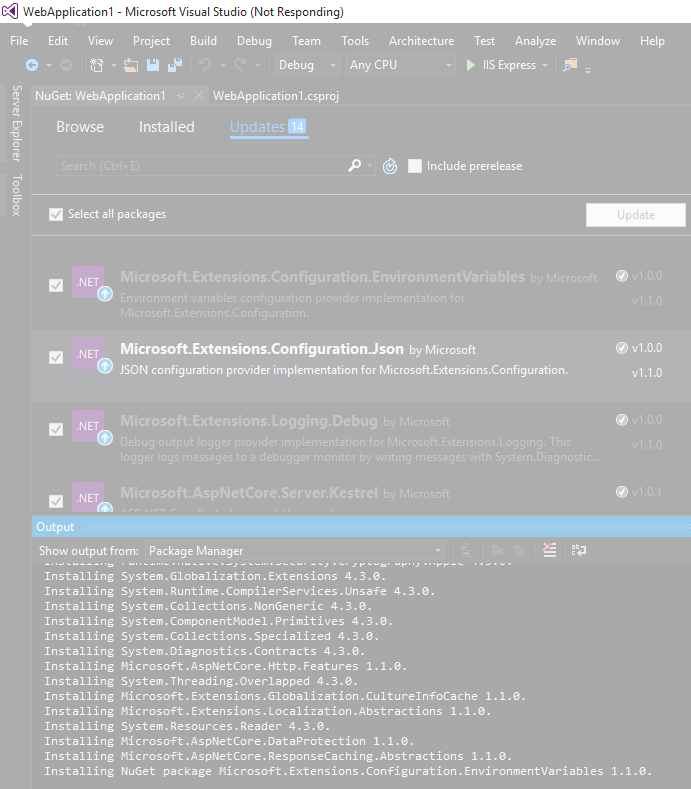The image size is (691, 789).
Task: Click the Navigate Backward arrow icon
Action: coord(32,65)
